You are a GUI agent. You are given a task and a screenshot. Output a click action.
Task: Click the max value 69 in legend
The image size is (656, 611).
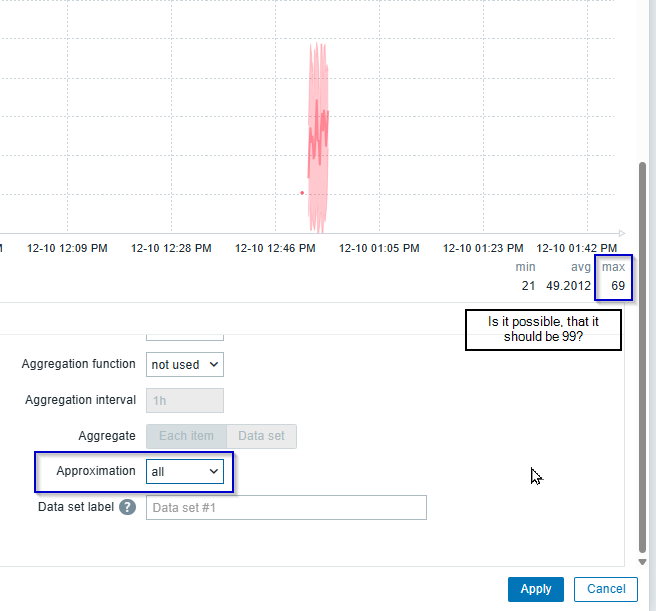[618, 286]
